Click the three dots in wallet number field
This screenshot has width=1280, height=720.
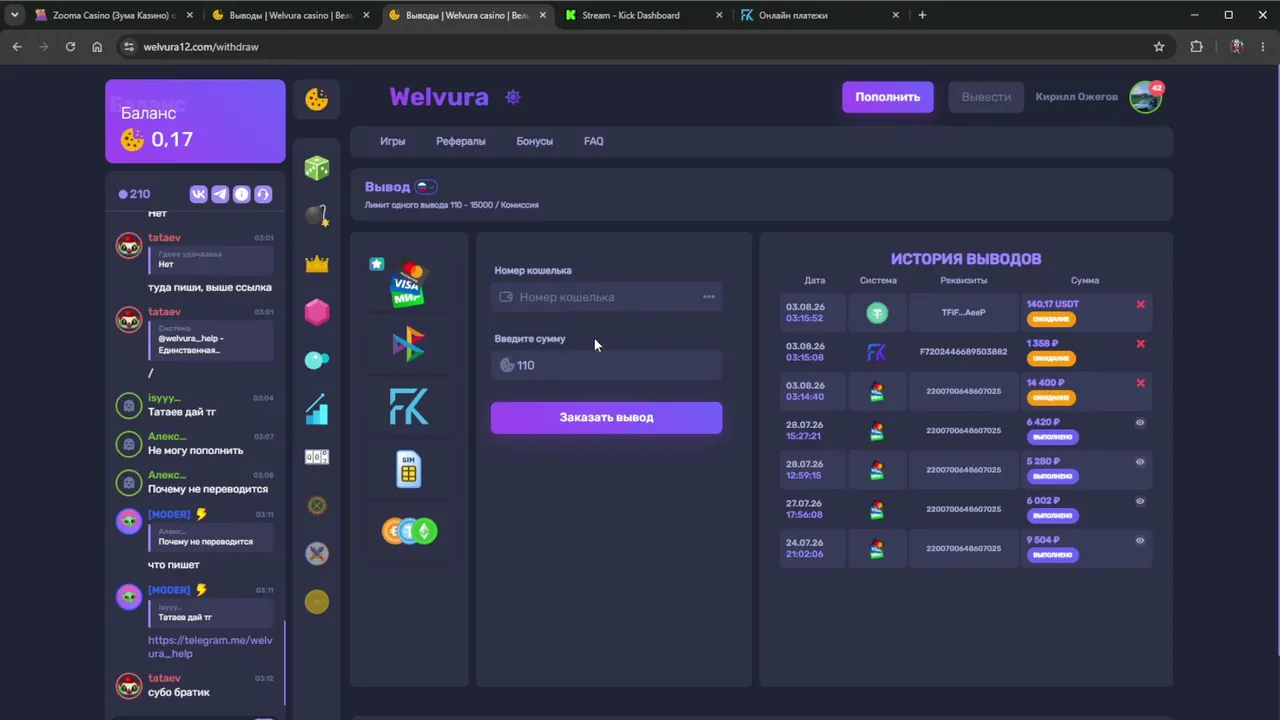coord(709,297)
